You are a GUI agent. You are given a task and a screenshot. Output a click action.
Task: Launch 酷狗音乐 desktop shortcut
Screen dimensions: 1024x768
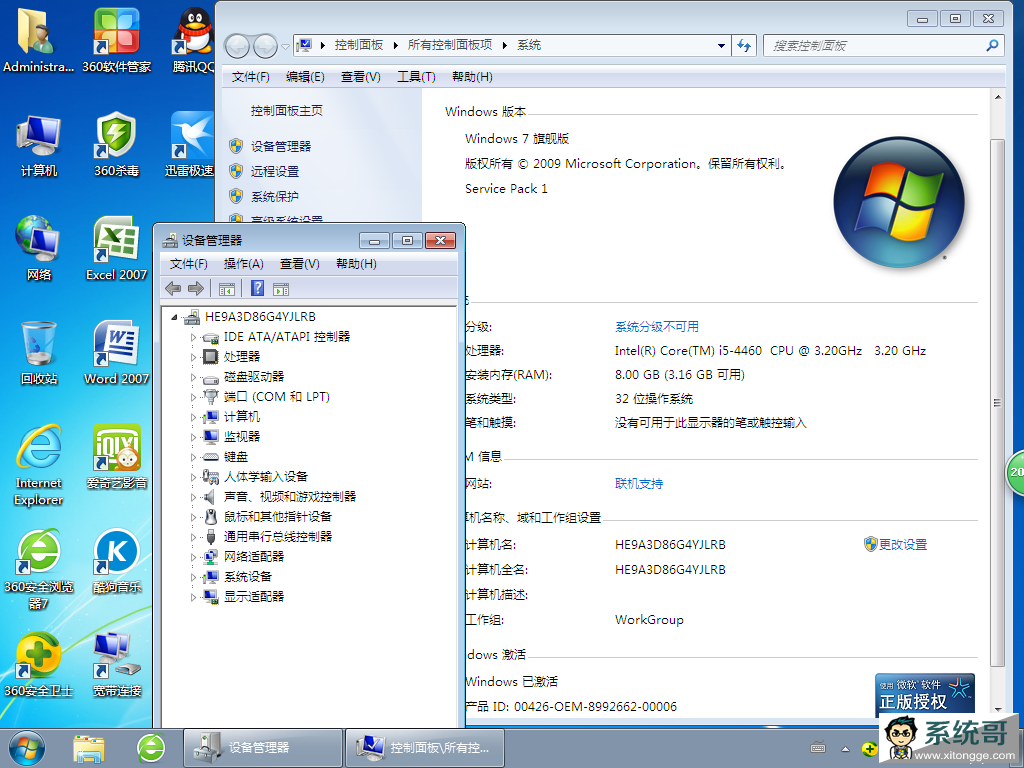tap(116, 562)
